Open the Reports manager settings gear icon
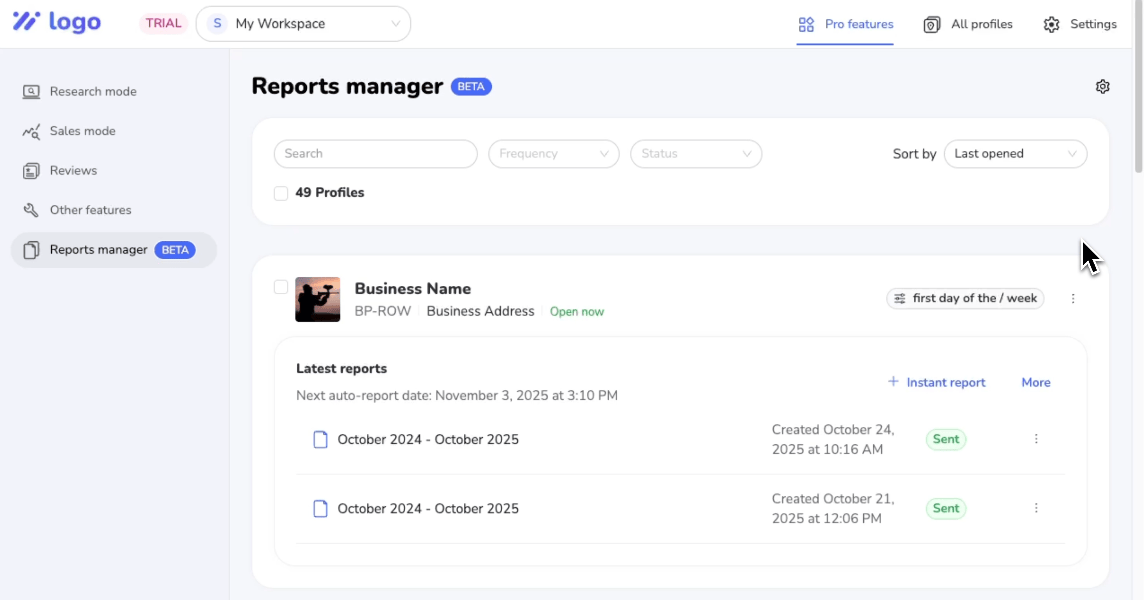 (1102, 87)
